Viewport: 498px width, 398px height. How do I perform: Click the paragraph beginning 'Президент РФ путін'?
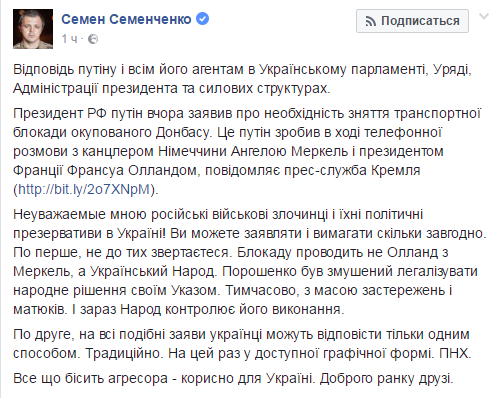[247, 151]
